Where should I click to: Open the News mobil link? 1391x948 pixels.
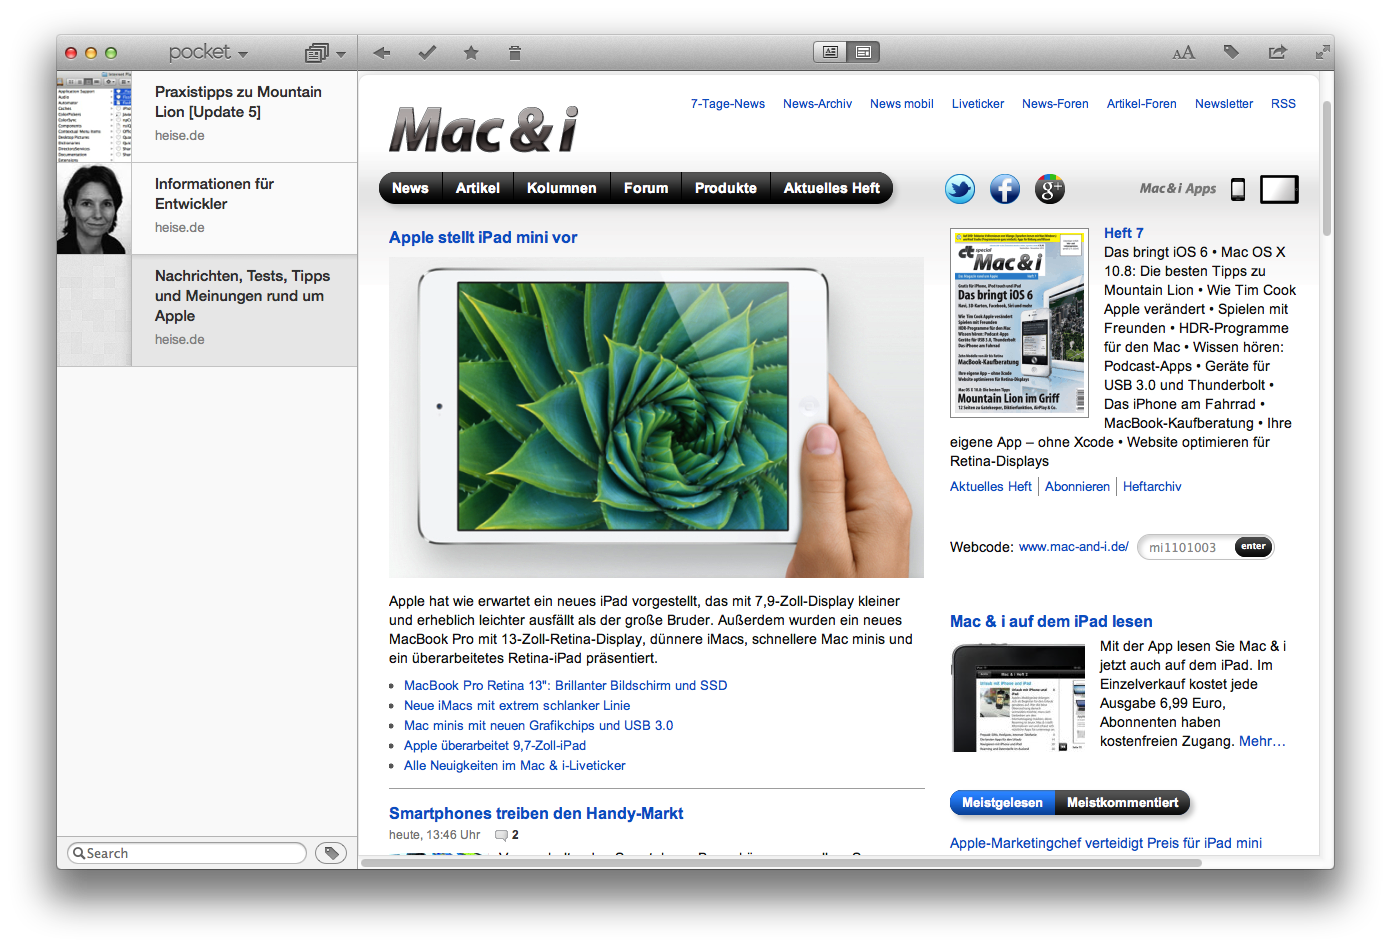pyautogui.click(x=902, y=104)
